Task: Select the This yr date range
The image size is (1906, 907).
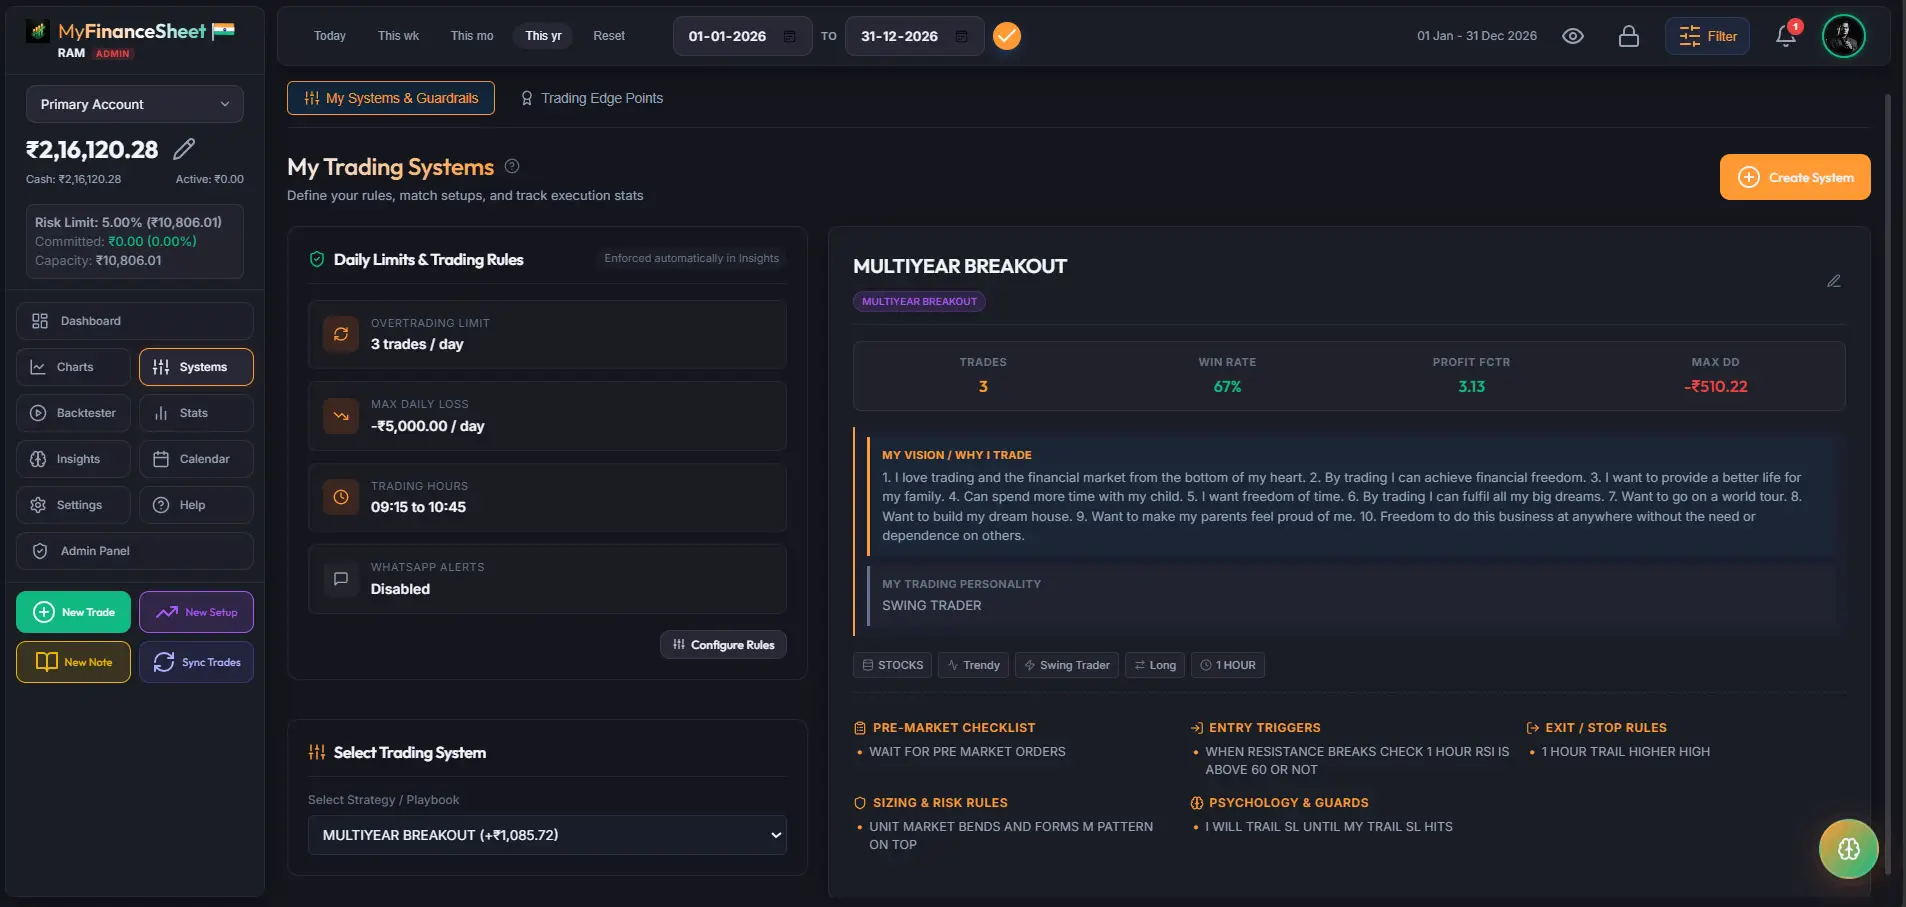Action: [544, 36]
